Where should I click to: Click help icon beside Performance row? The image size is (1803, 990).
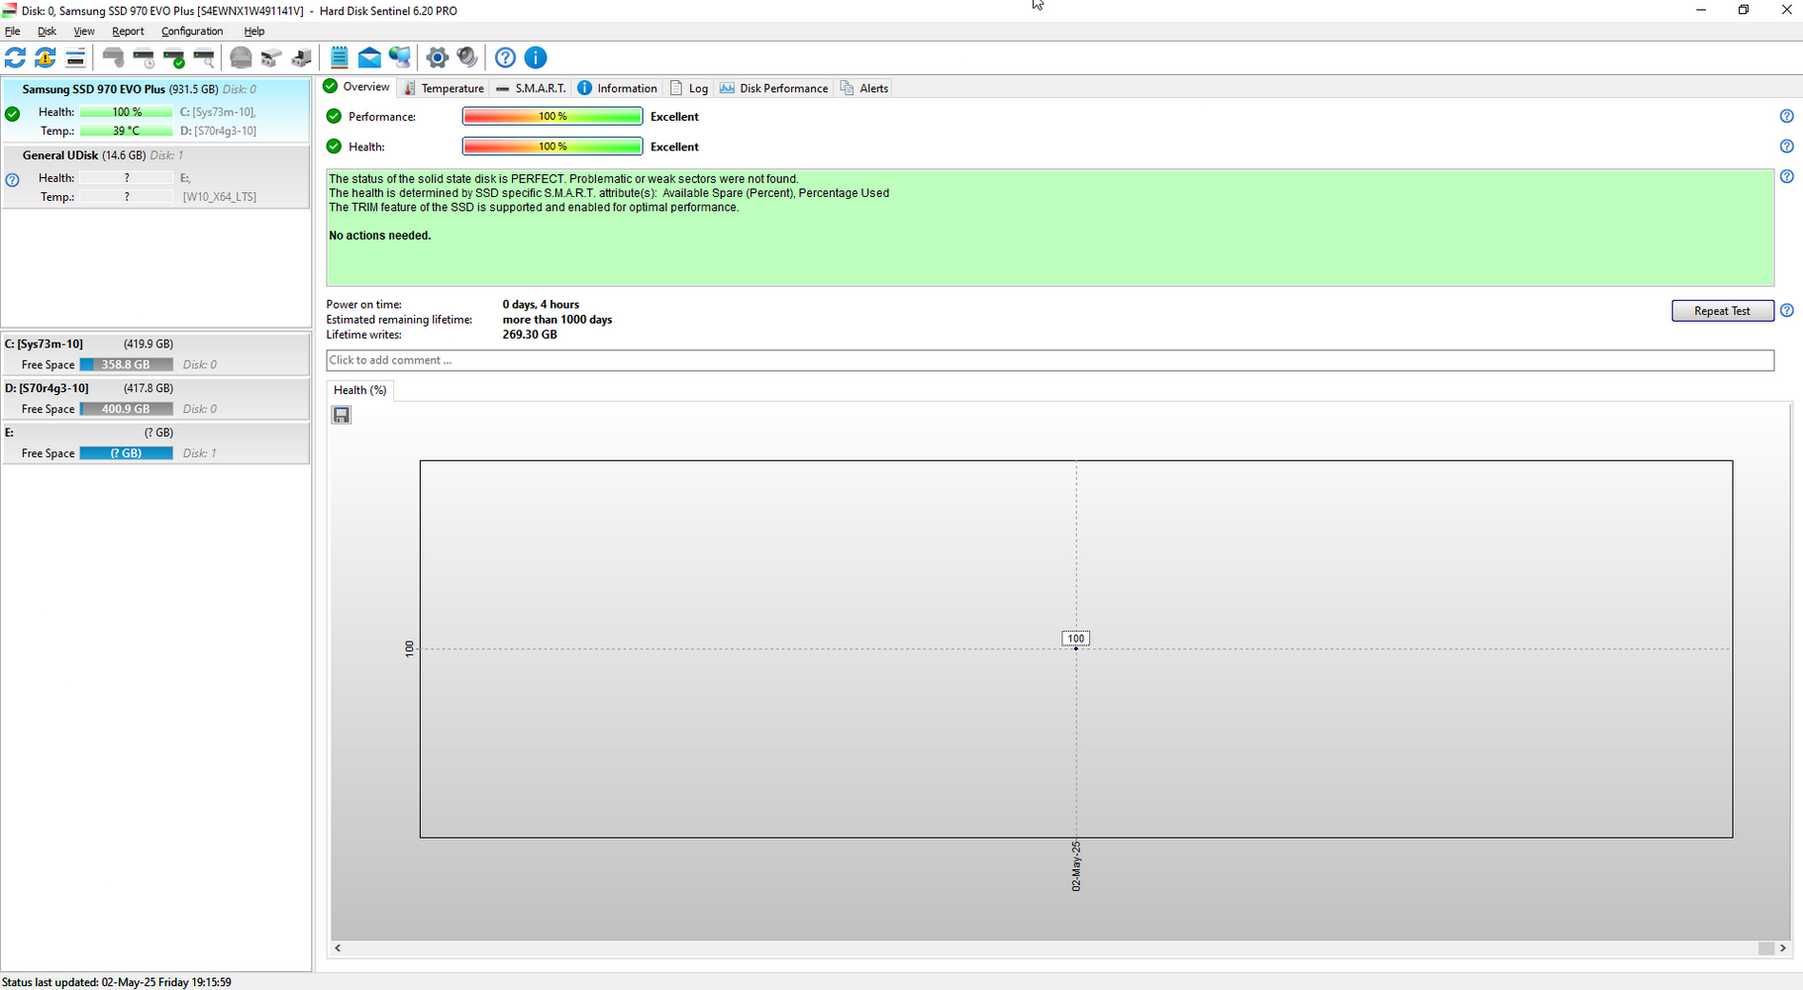[x=1786, y=116]
